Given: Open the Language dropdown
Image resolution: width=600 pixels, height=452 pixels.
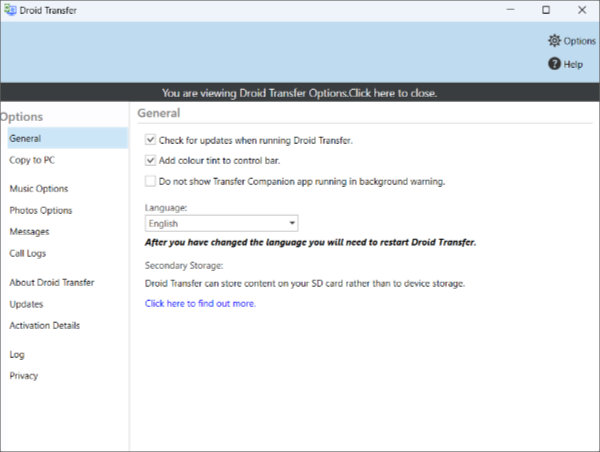Looking at the screenshot, I should coord(221,224).
